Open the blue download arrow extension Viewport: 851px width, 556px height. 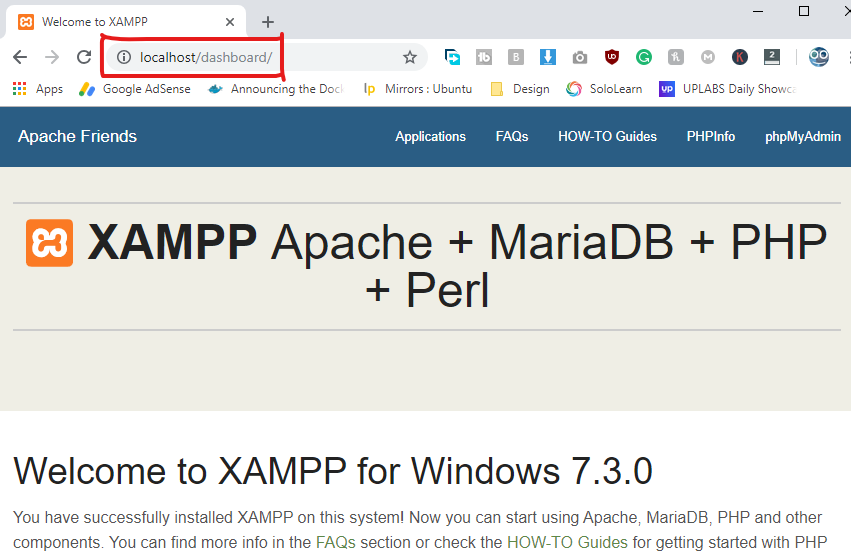548,57
